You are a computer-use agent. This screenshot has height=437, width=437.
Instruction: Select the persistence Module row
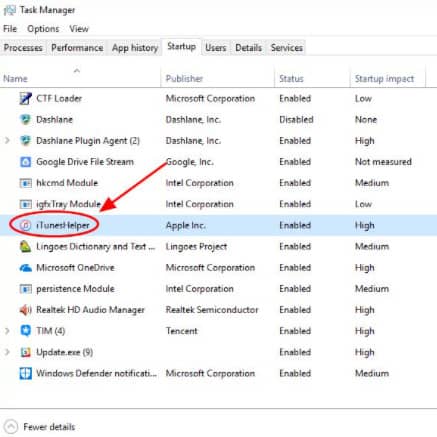click(218, 289)
